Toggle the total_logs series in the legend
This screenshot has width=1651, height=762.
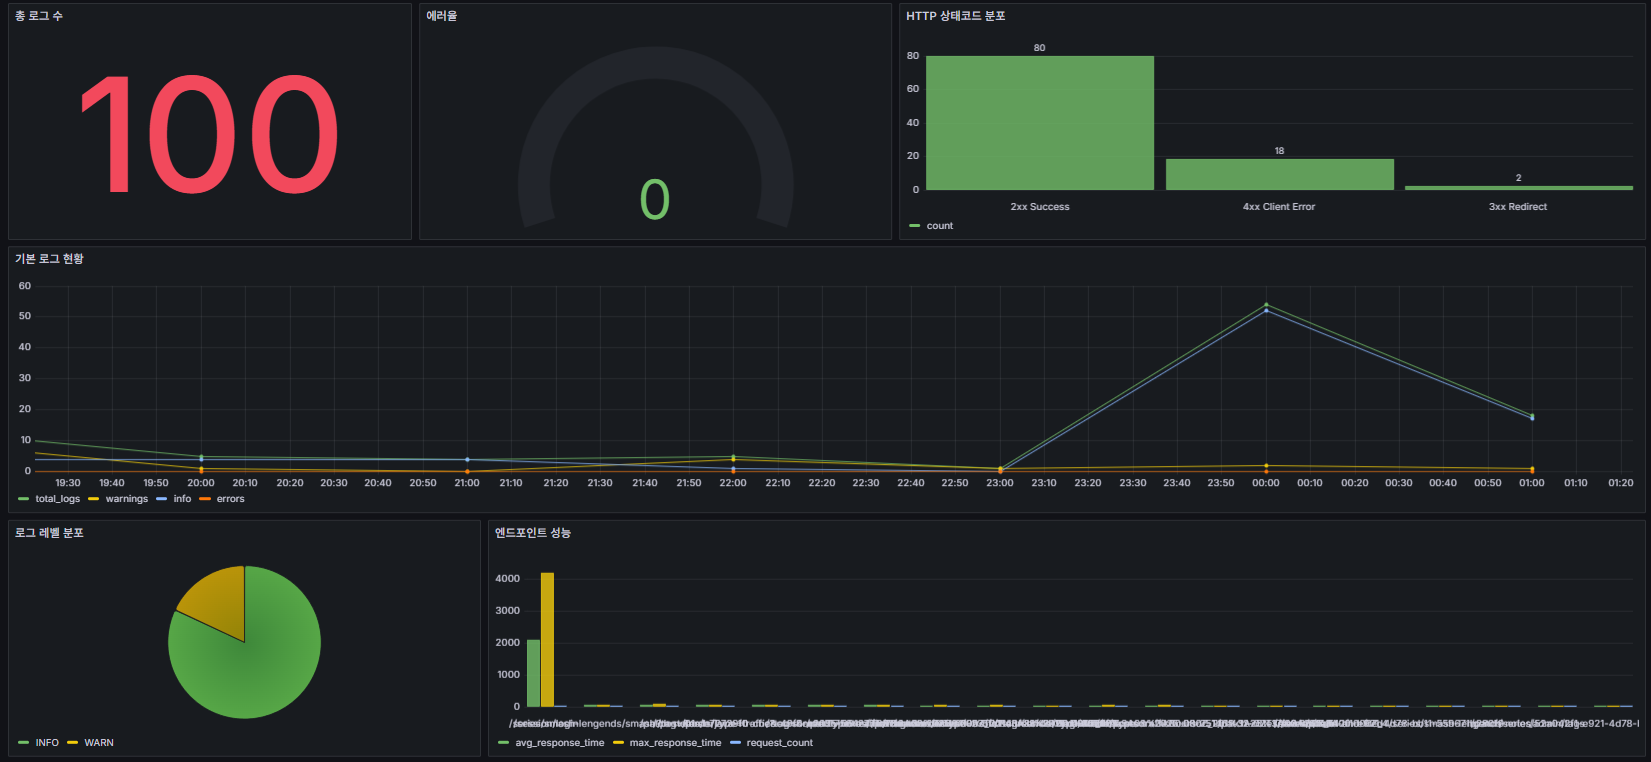tap(57, 499)
